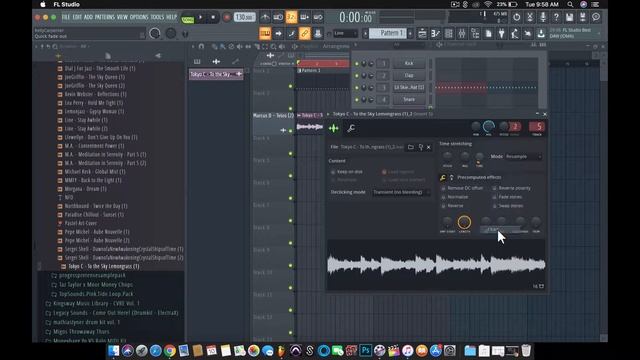The width and height of the screenshot is (640, 360).
Task: Open the PATTERNS menu
Action: [x=105, y=17]
